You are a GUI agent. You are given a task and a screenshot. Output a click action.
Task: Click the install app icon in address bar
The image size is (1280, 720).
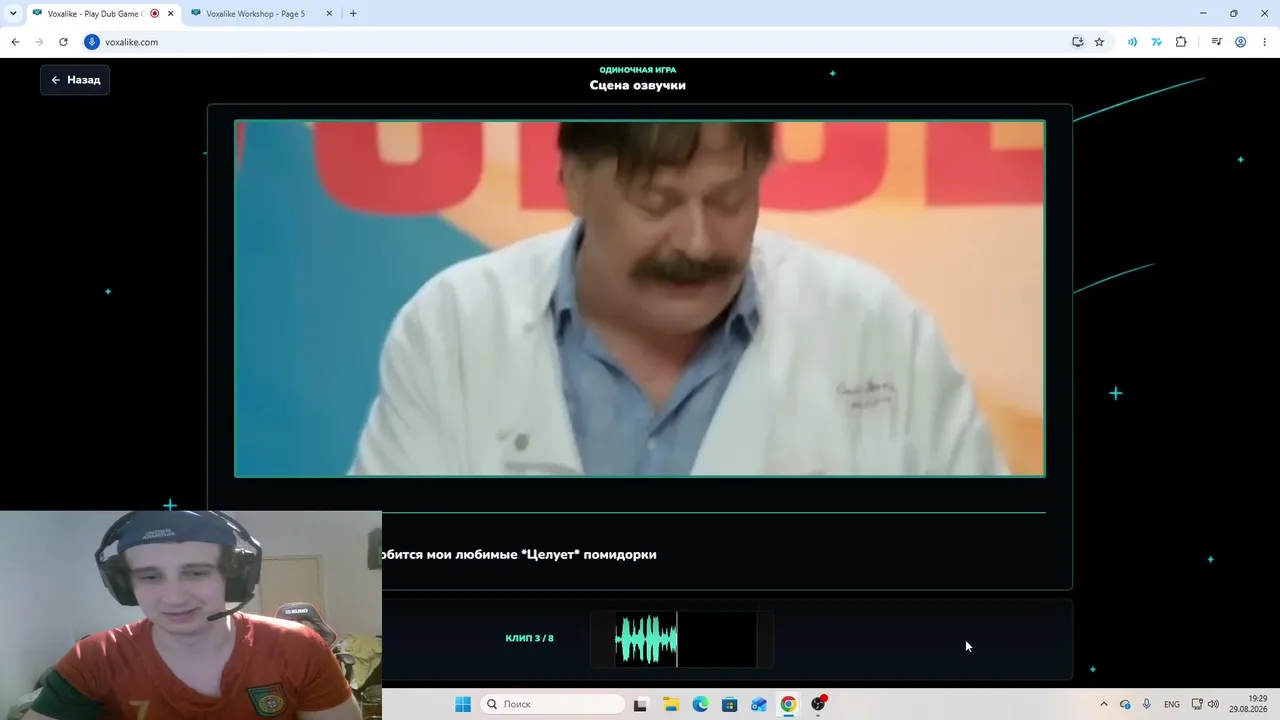pyautogui.click(x=1078, y=42)
